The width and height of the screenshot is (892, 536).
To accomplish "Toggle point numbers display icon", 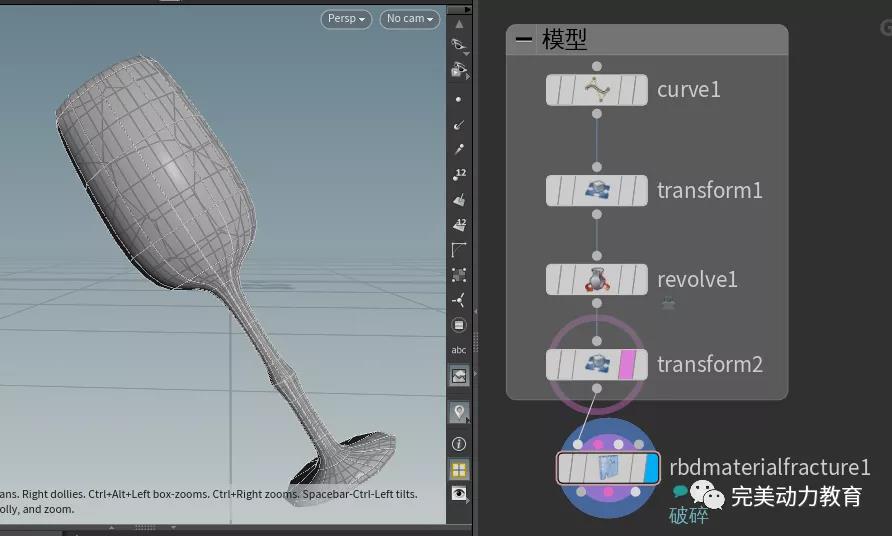I will click(459, 175).
